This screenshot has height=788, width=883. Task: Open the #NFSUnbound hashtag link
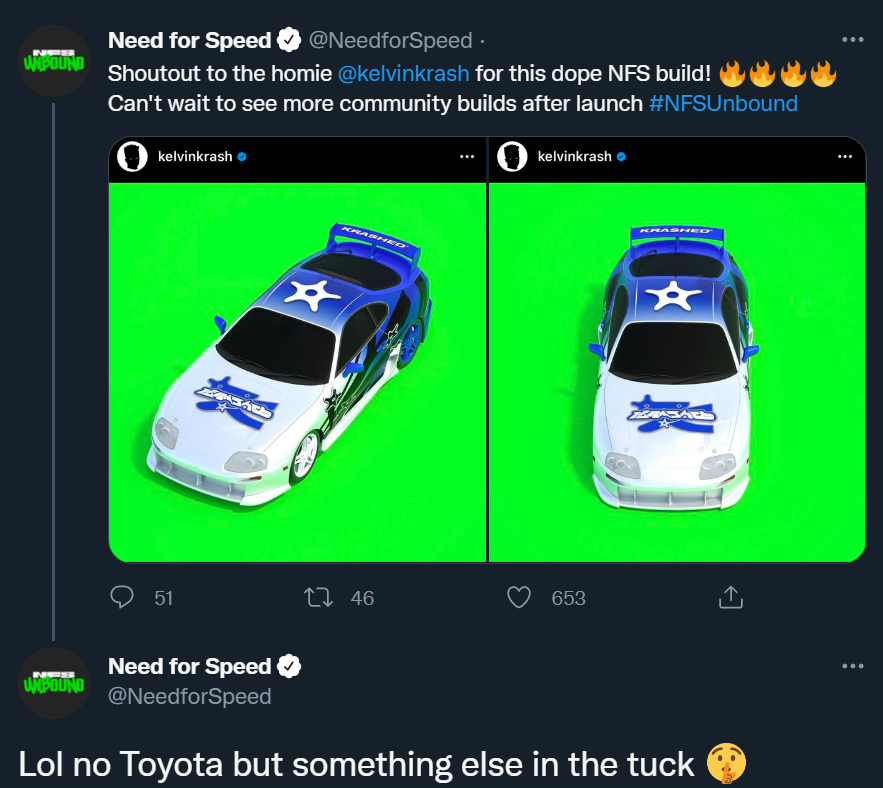click(x=723, y=103)
